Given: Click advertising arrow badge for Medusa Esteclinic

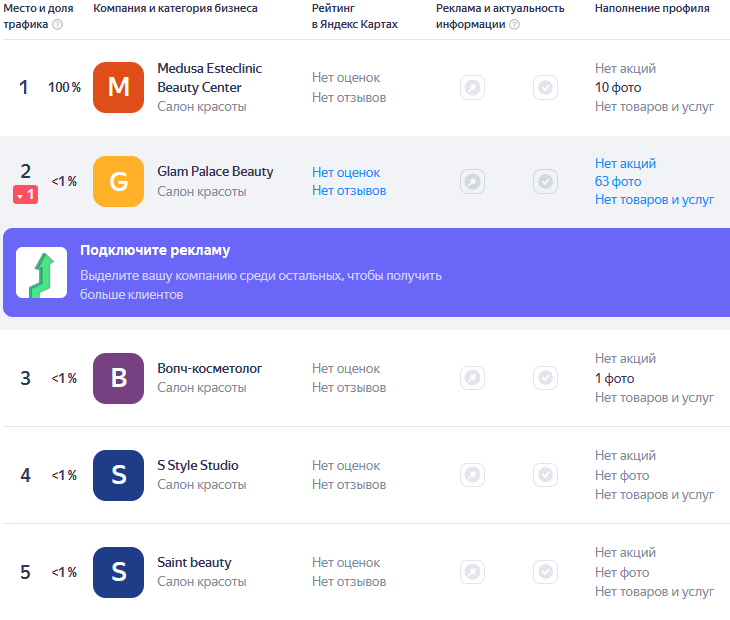Looking at the screenshot, I should pyautogui.click(x=473, y=88).
